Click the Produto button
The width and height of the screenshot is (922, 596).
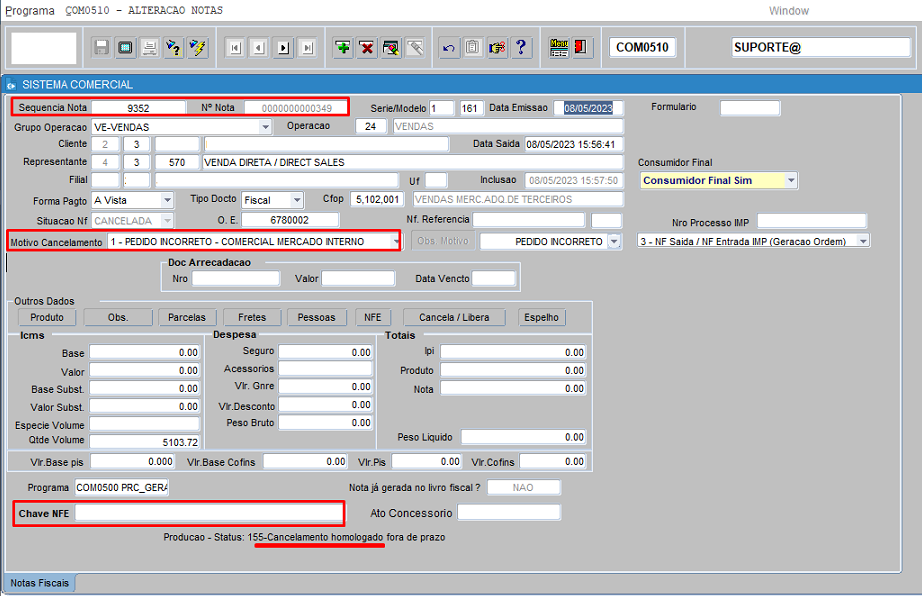coord(47,317)
